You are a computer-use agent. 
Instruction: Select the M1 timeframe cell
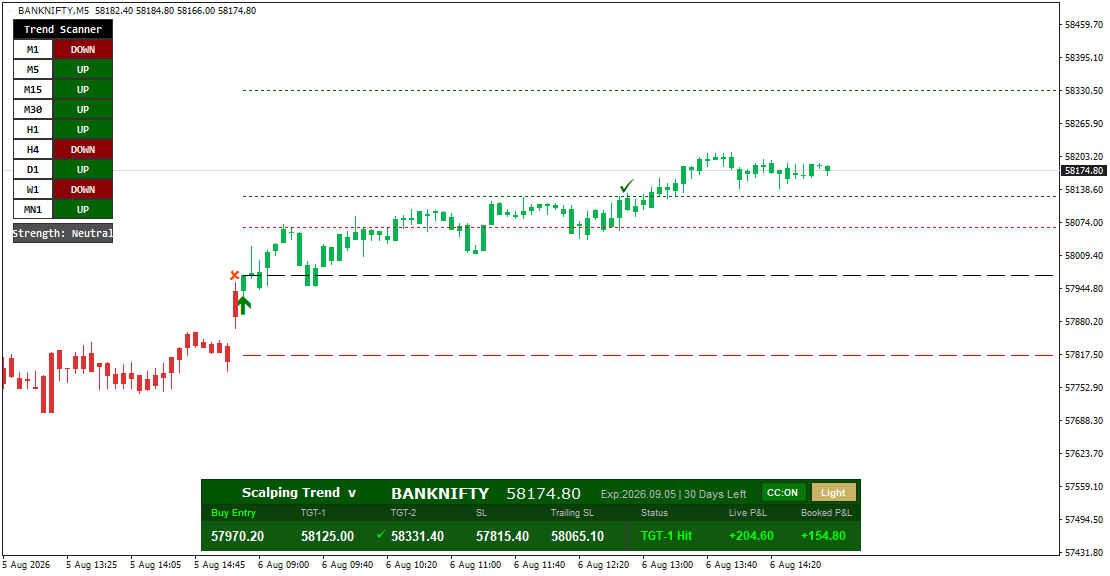[x=33, y=50]
